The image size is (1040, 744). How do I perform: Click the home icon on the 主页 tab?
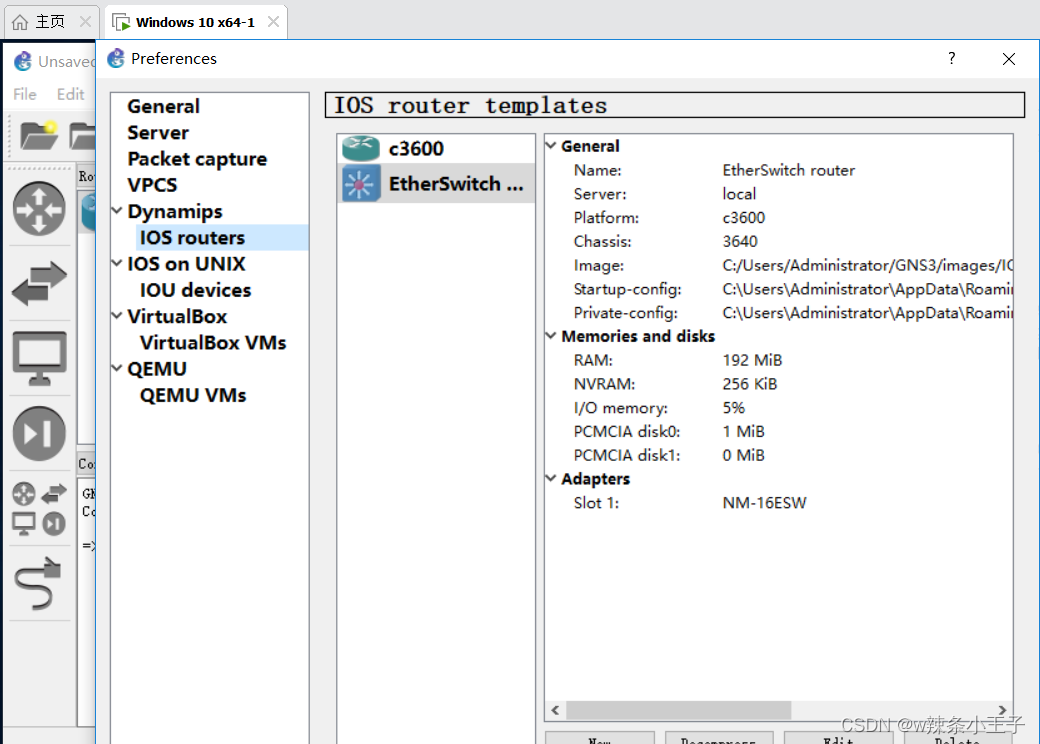[20, 22]
